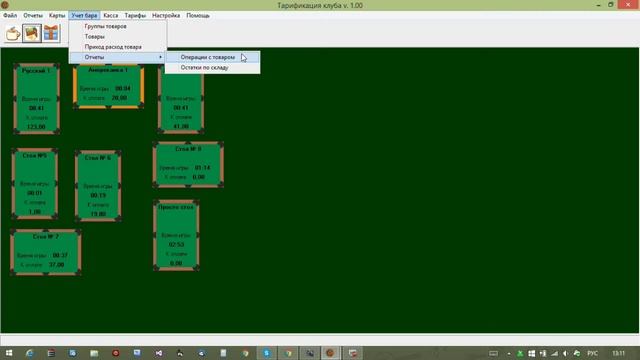
Task: Select Приход расход товара entry
Action: pyautogui.click(x=118, y=47)
